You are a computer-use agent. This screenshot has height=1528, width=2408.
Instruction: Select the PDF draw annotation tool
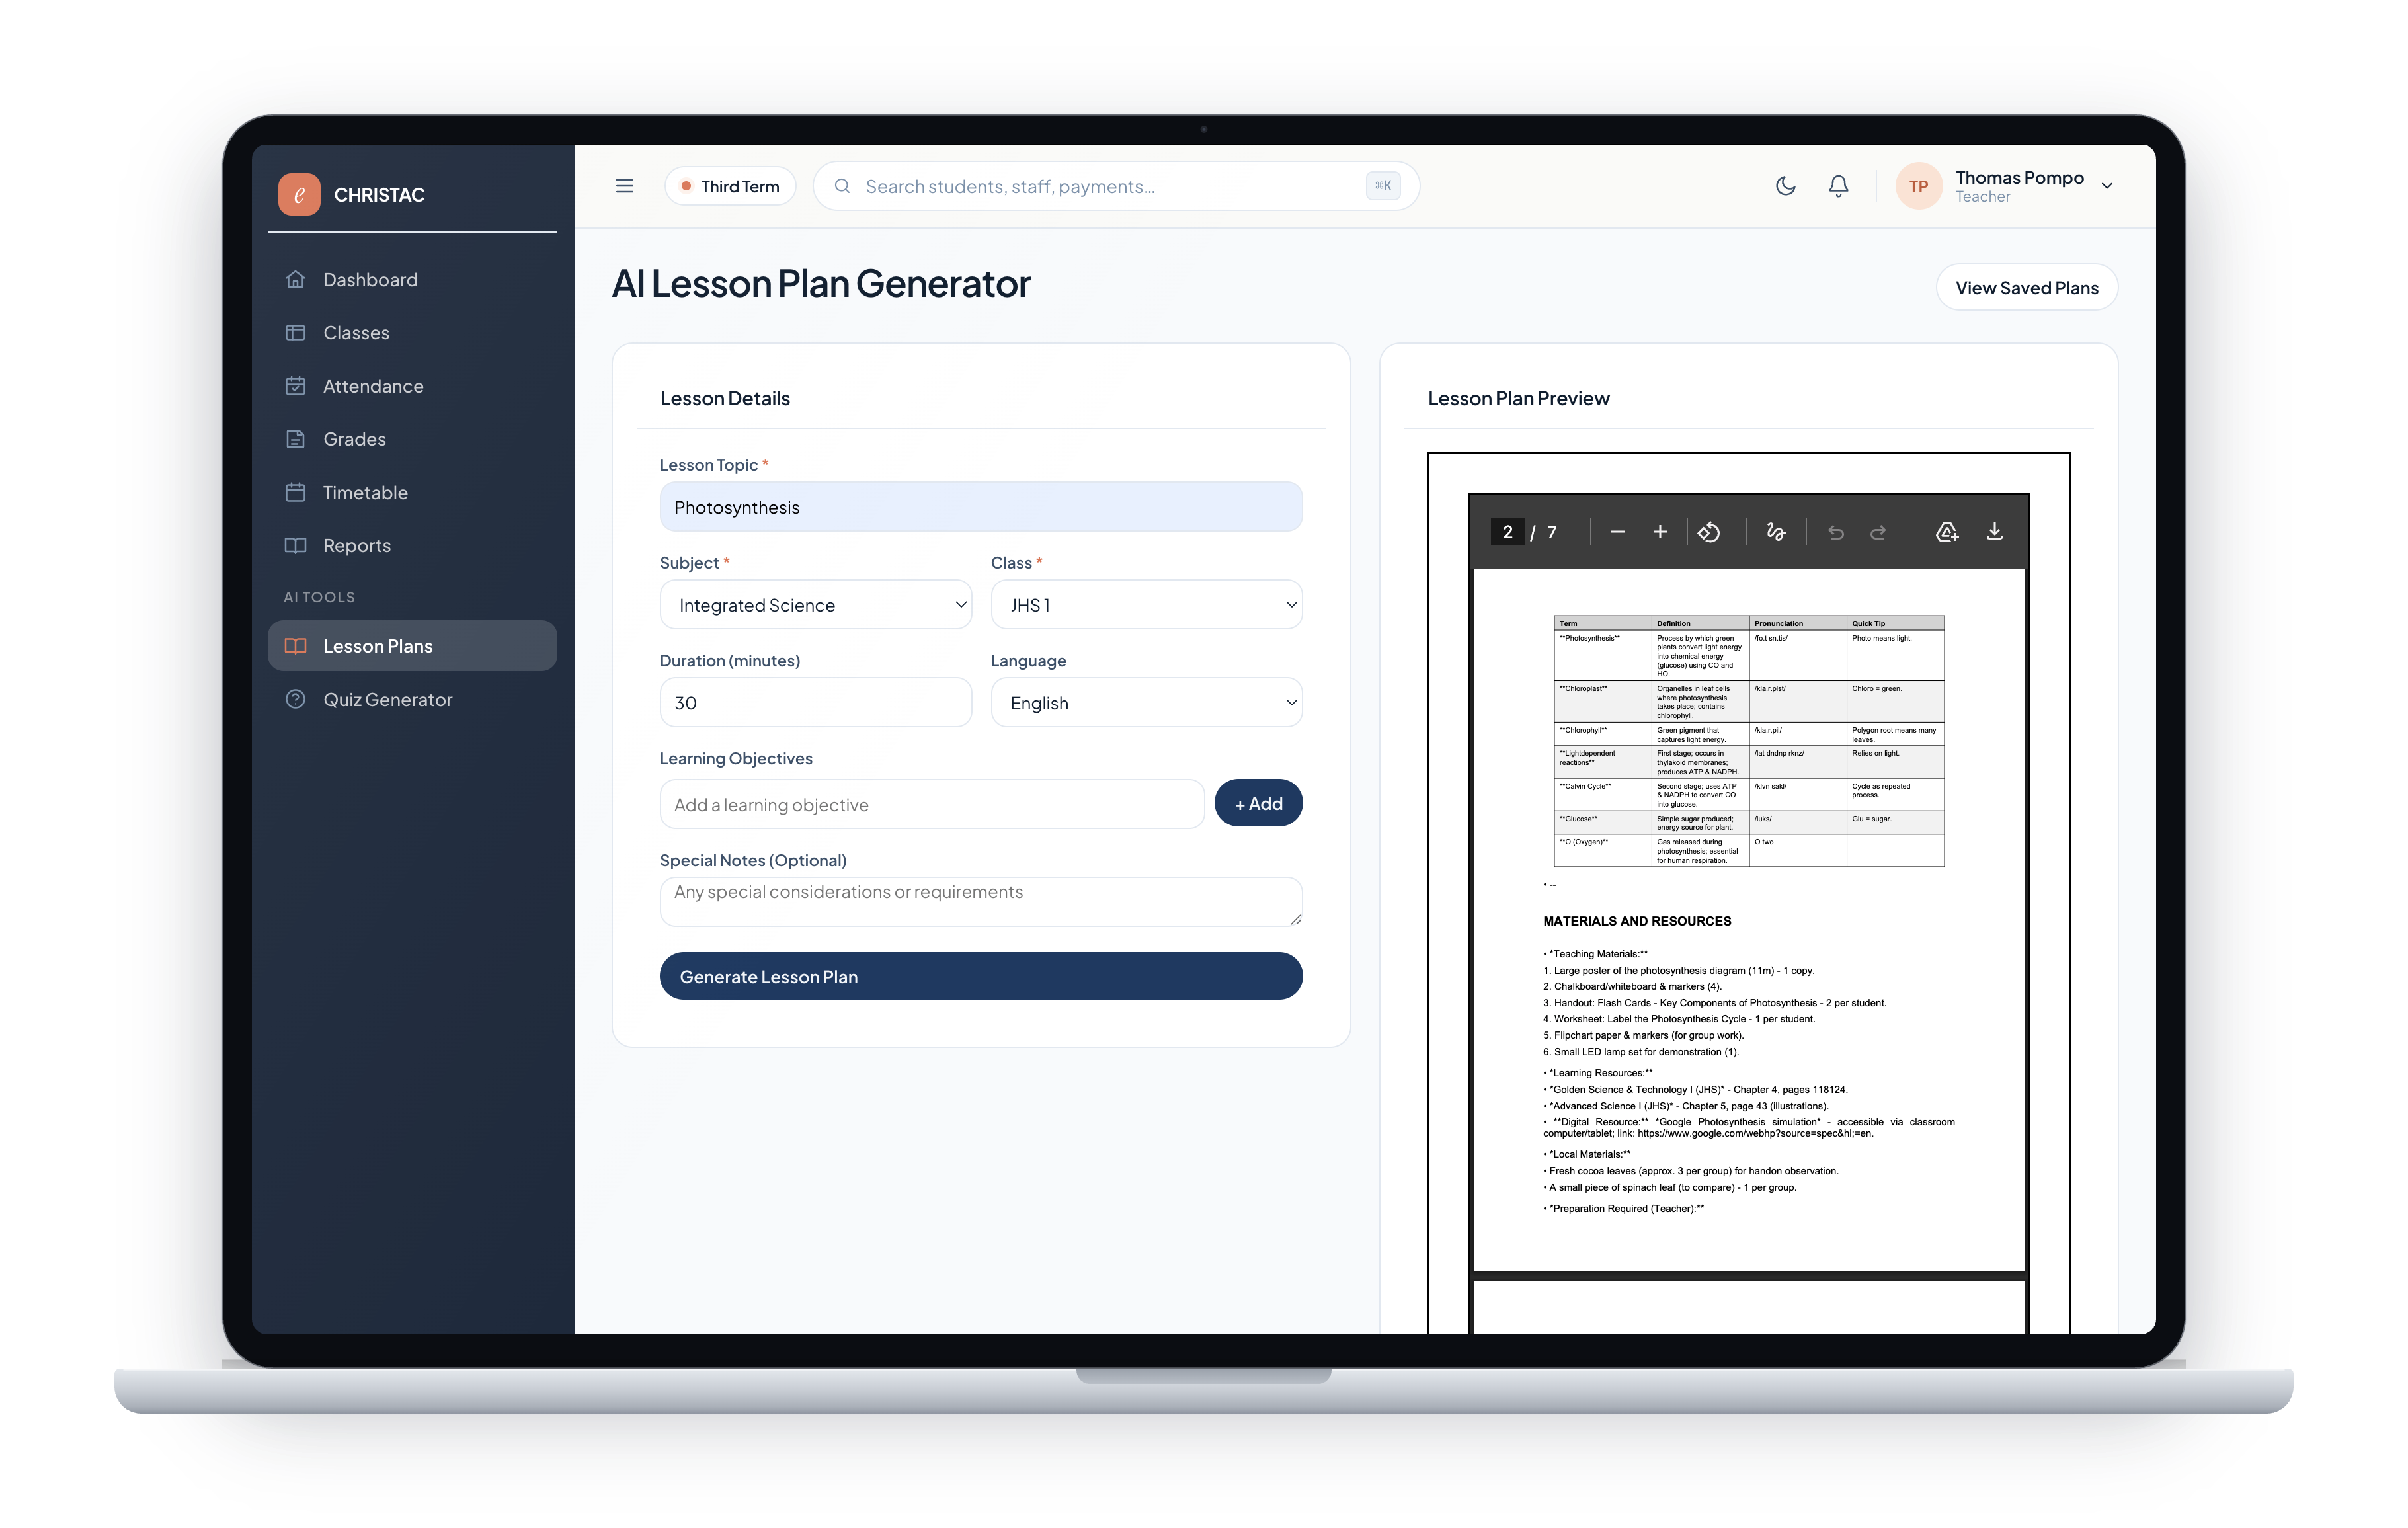(x=1775, y=532)
